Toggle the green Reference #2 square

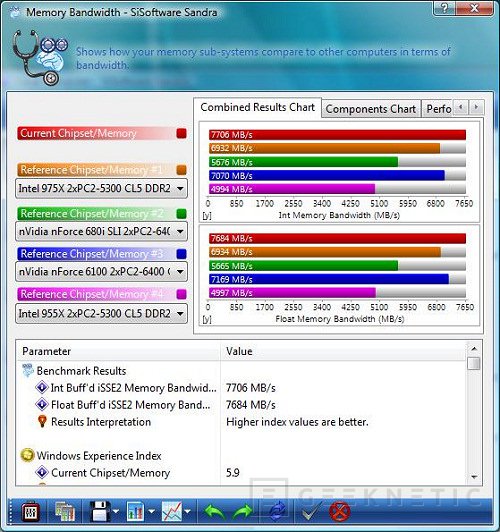[181, 213]
